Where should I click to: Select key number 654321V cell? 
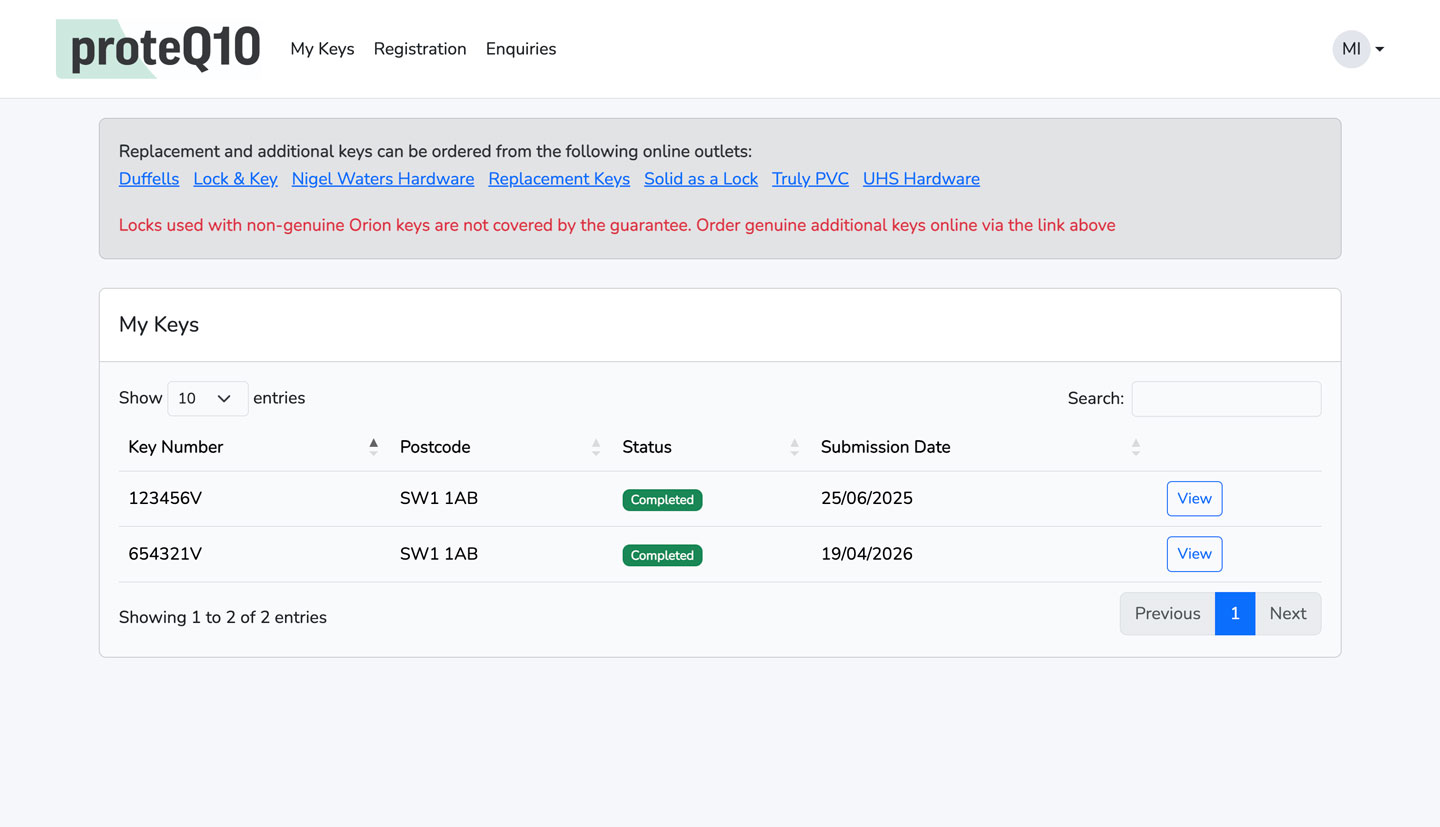point(165,554)
